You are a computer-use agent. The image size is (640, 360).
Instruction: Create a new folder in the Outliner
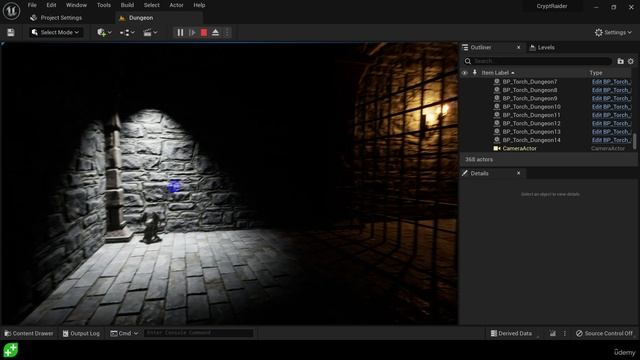click(x=620, y=61)
